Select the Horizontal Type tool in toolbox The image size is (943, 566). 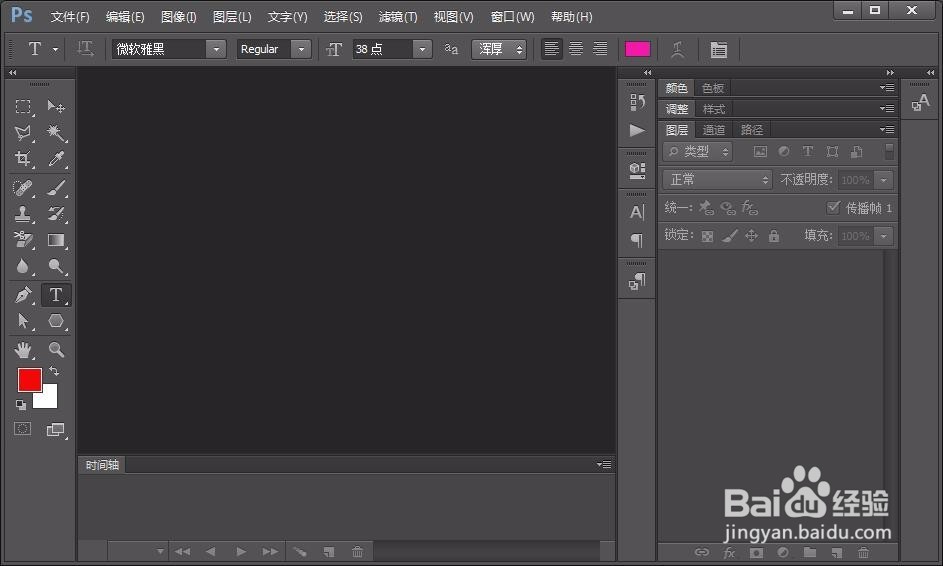[x=56, y=295]
